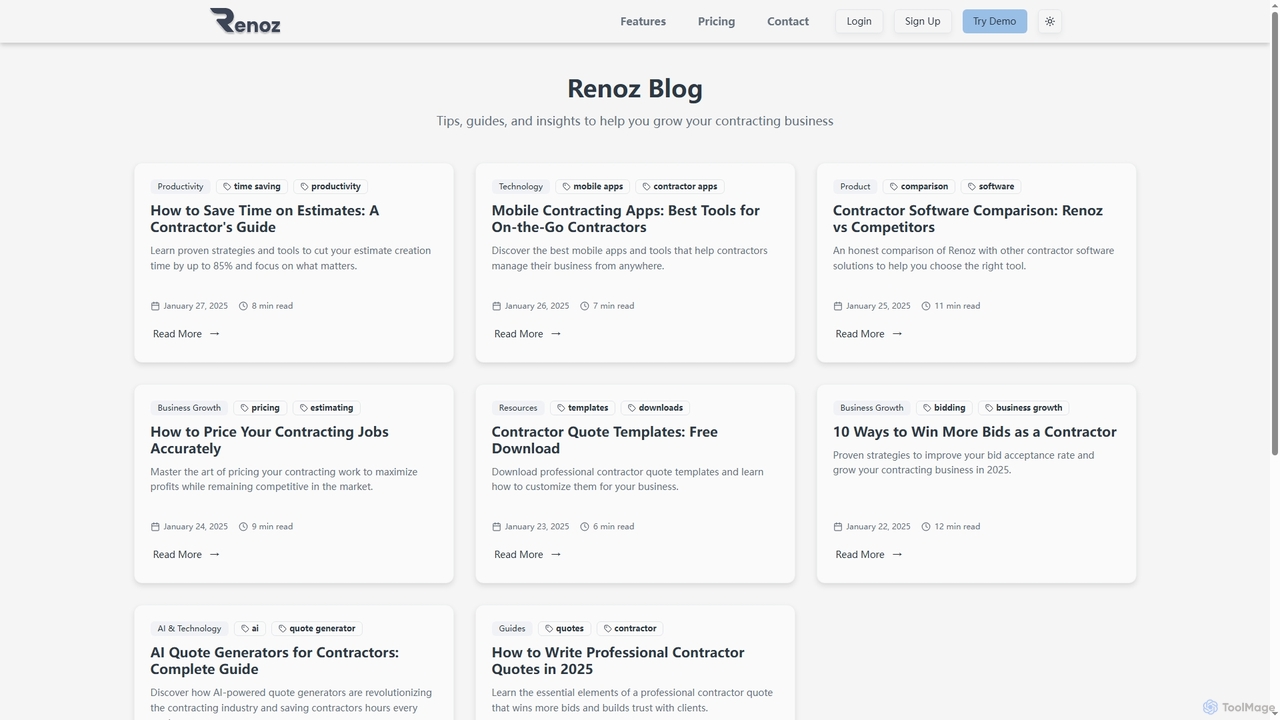Select the 'productivity' tag with tag icon
The width and height of the screenshot is (1280, 720).
331,187
